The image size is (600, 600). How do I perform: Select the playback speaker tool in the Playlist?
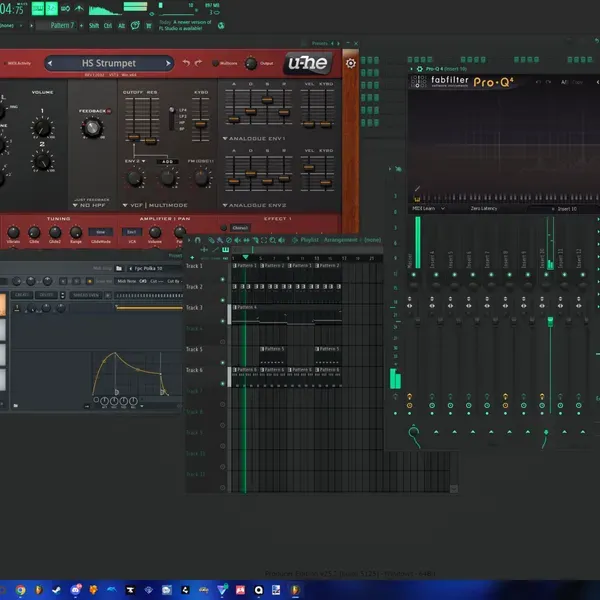pos(282,240)
